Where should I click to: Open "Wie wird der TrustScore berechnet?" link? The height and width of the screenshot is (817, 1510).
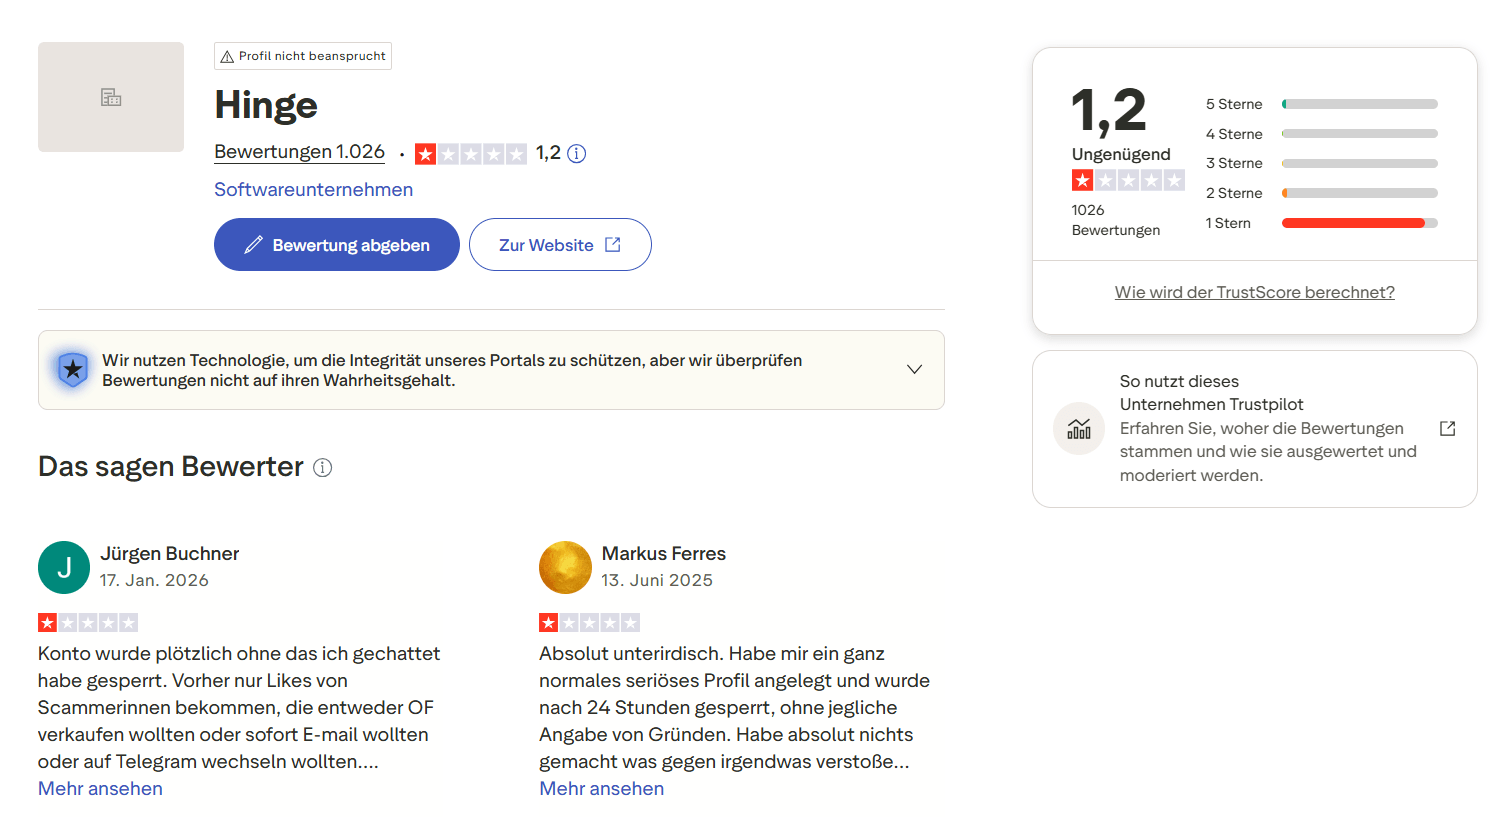1254,292
